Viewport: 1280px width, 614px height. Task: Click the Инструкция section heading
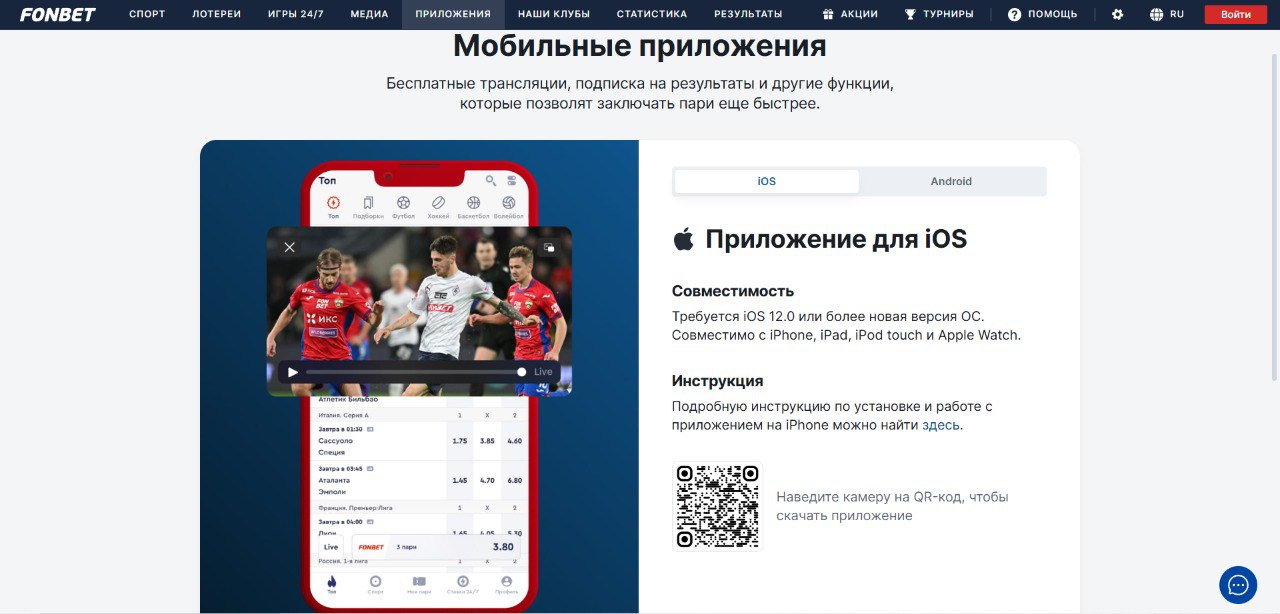tap(717, 381)
